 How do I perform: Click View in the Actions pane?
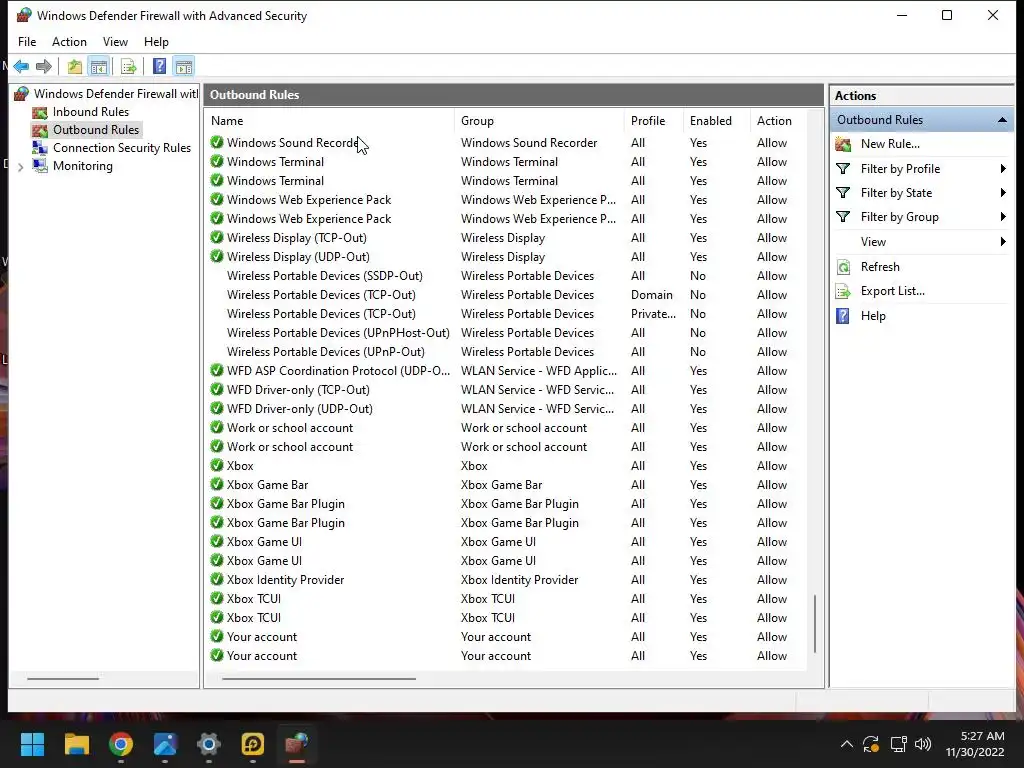pos(873,242)
